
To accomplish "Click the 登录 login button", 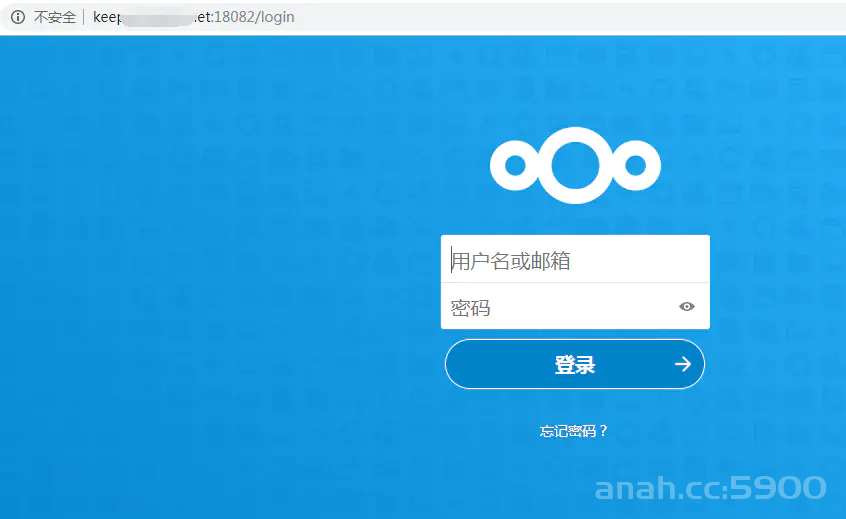I will [x=575, y=364].
